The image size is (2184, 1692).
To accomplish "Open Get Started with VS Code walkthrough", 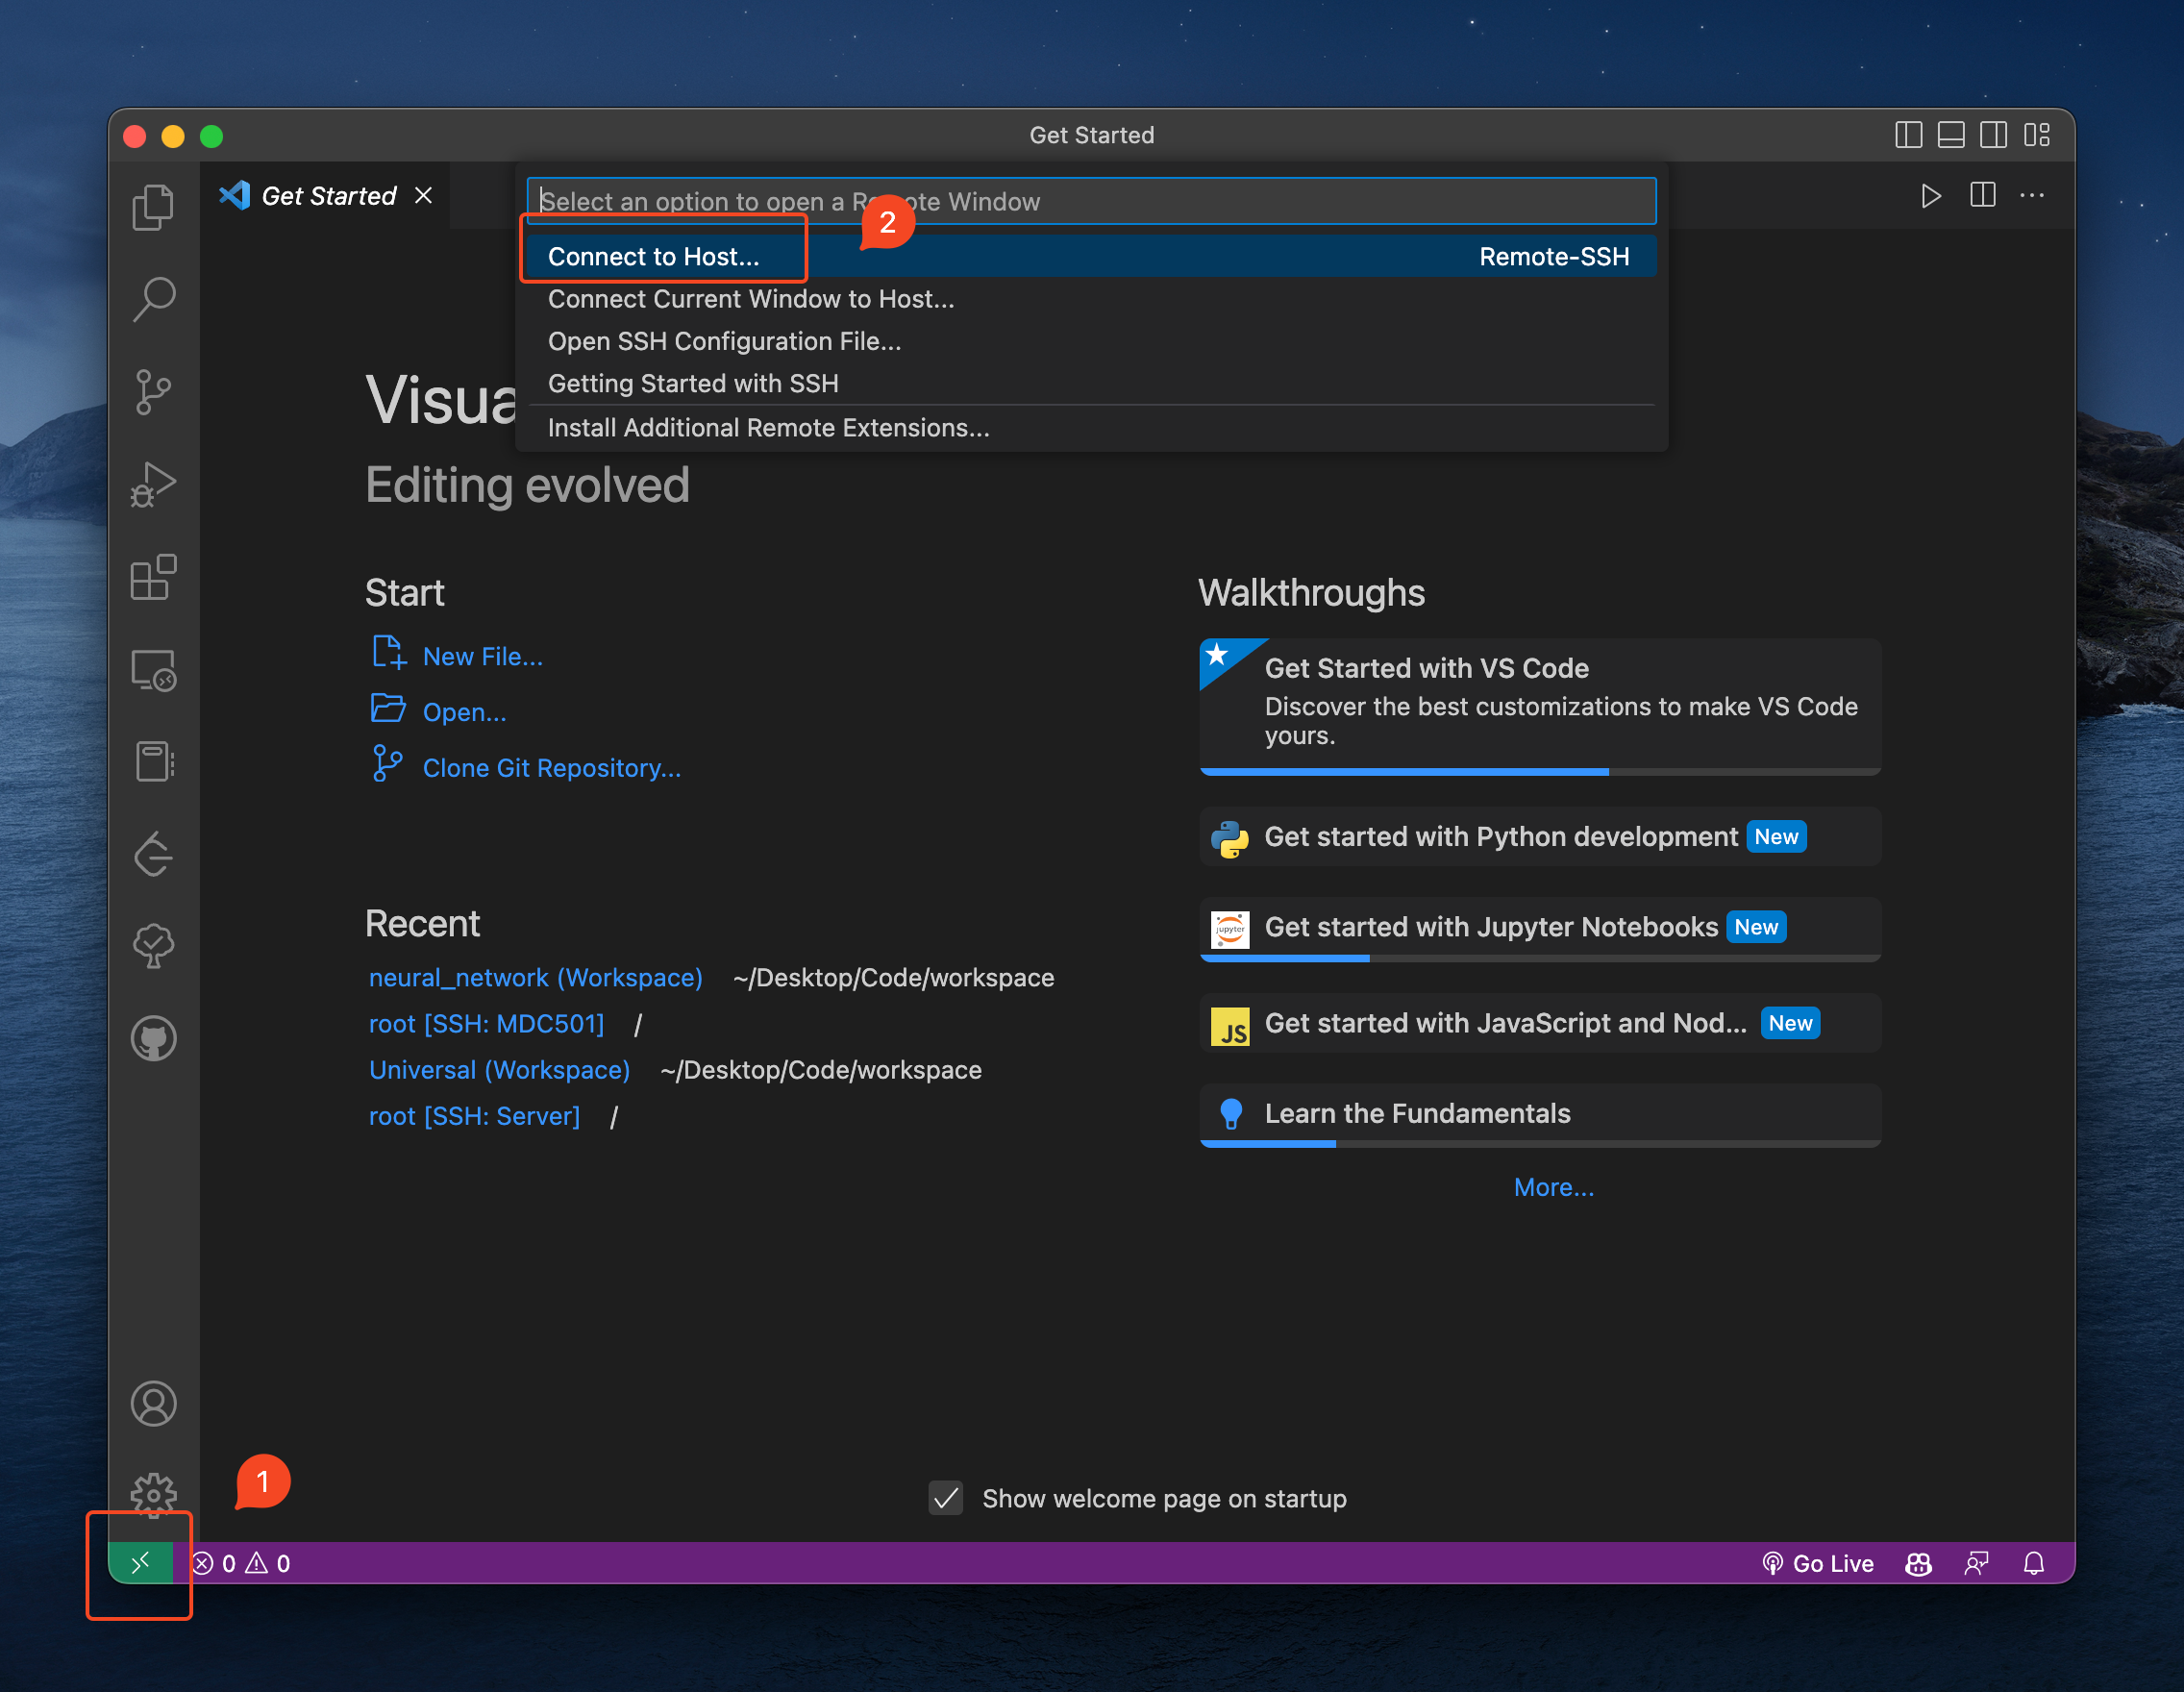I will click(x=1540, y=706).
